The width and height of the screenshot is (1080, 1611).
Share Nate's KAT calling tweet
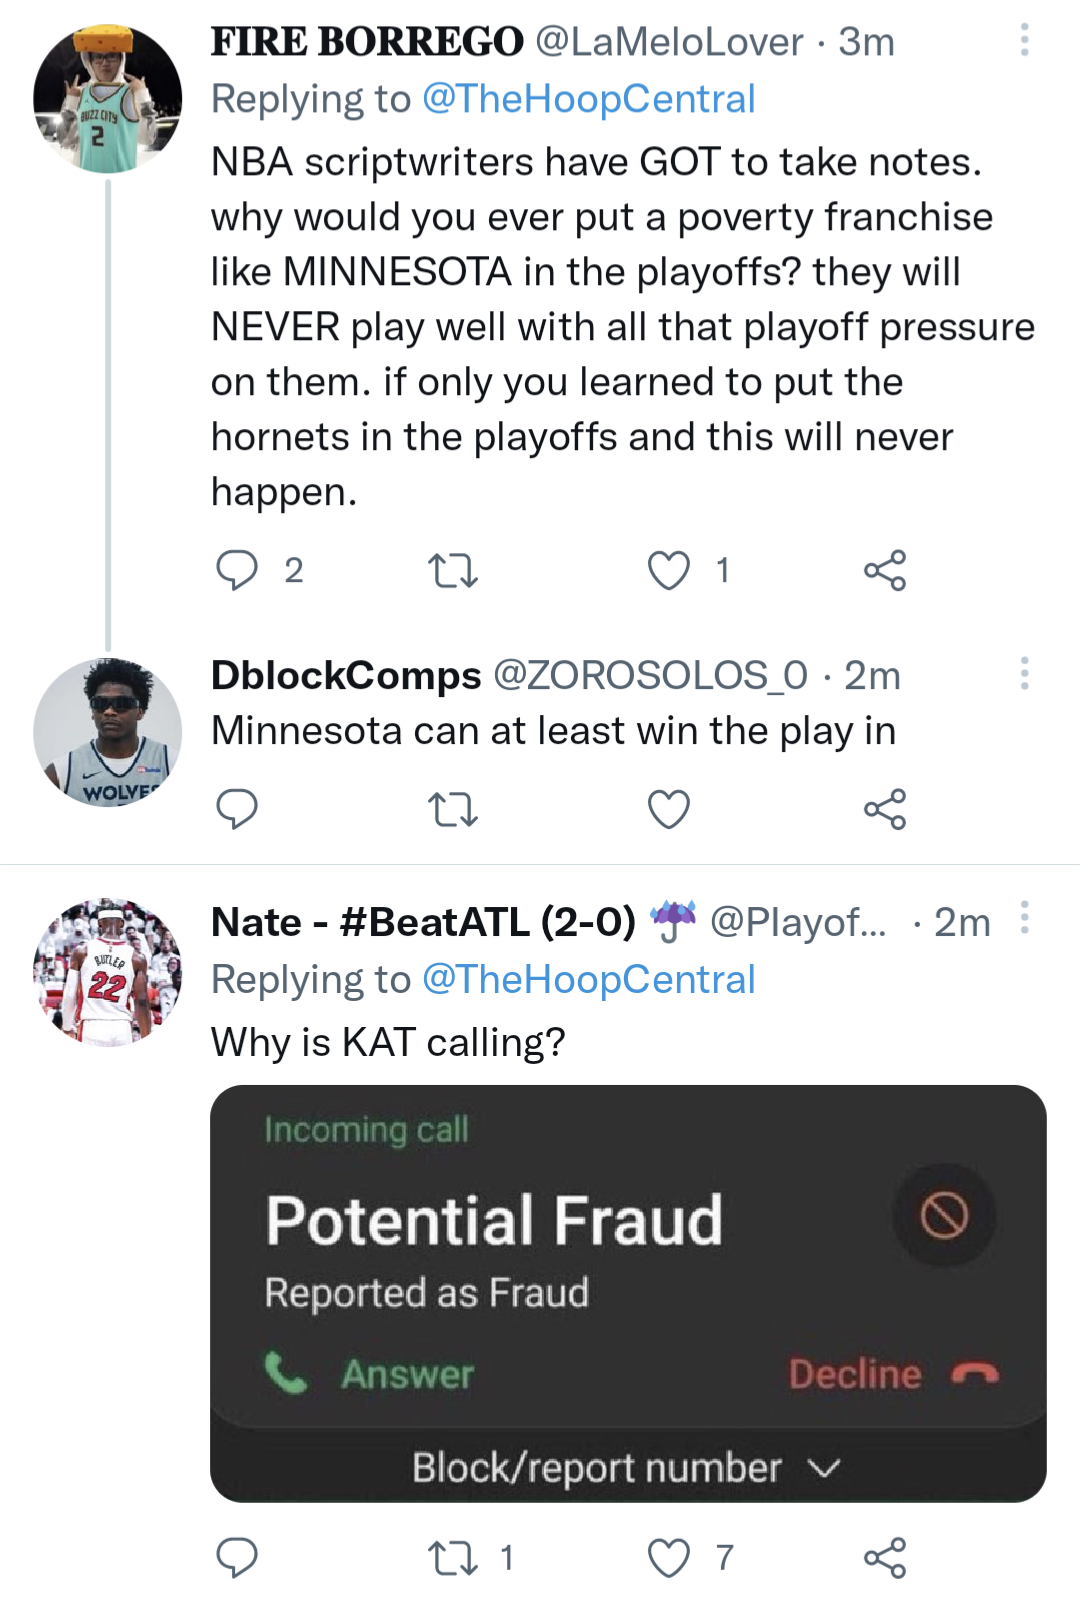click(885, 1557)
